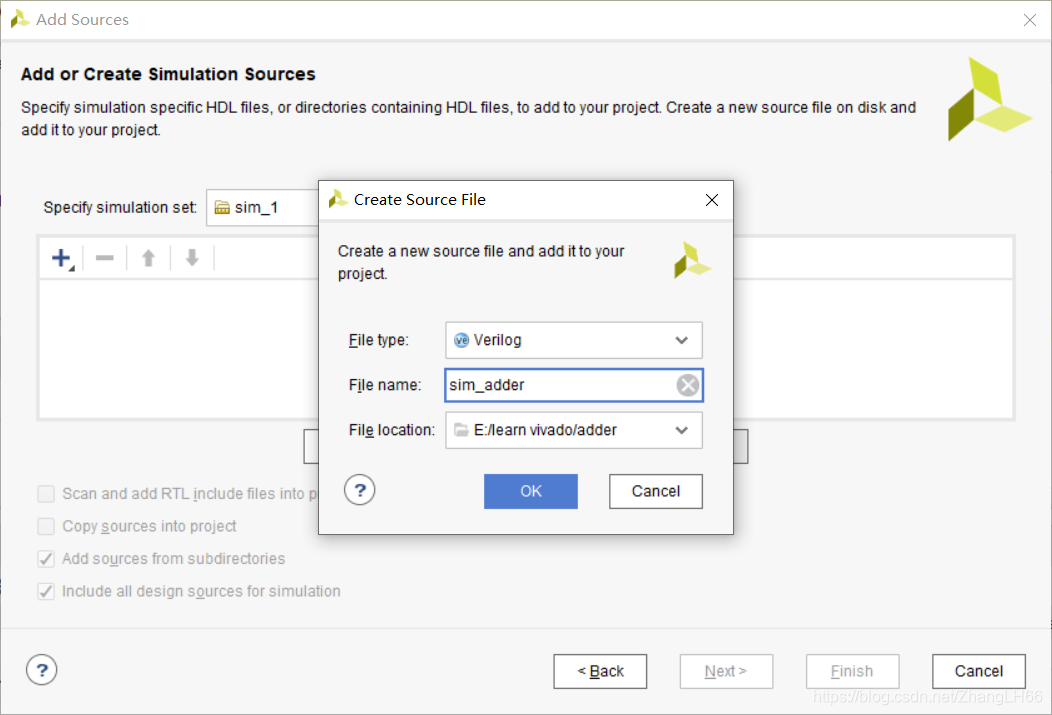This screenshot has height=715, width=1052.
Task: Cancel the Add Sources wizard
Action: click(x=978, y=671)
